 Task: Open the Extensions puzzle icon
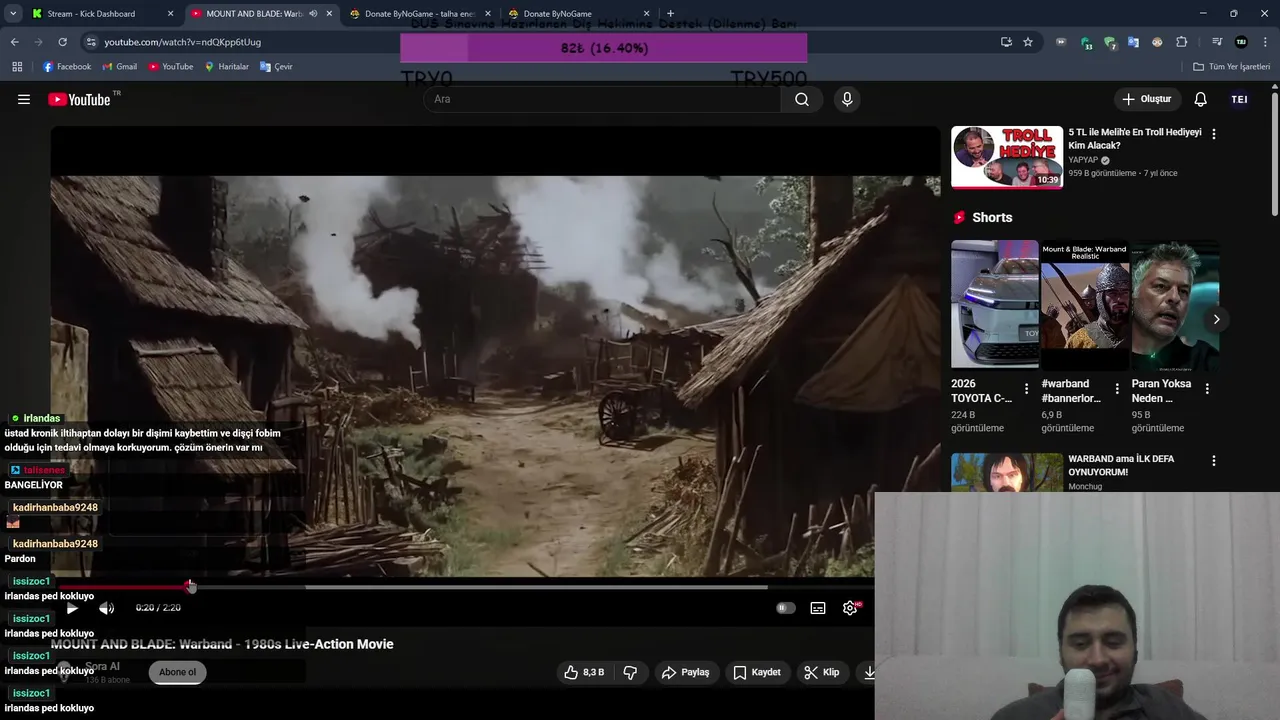1181,42
